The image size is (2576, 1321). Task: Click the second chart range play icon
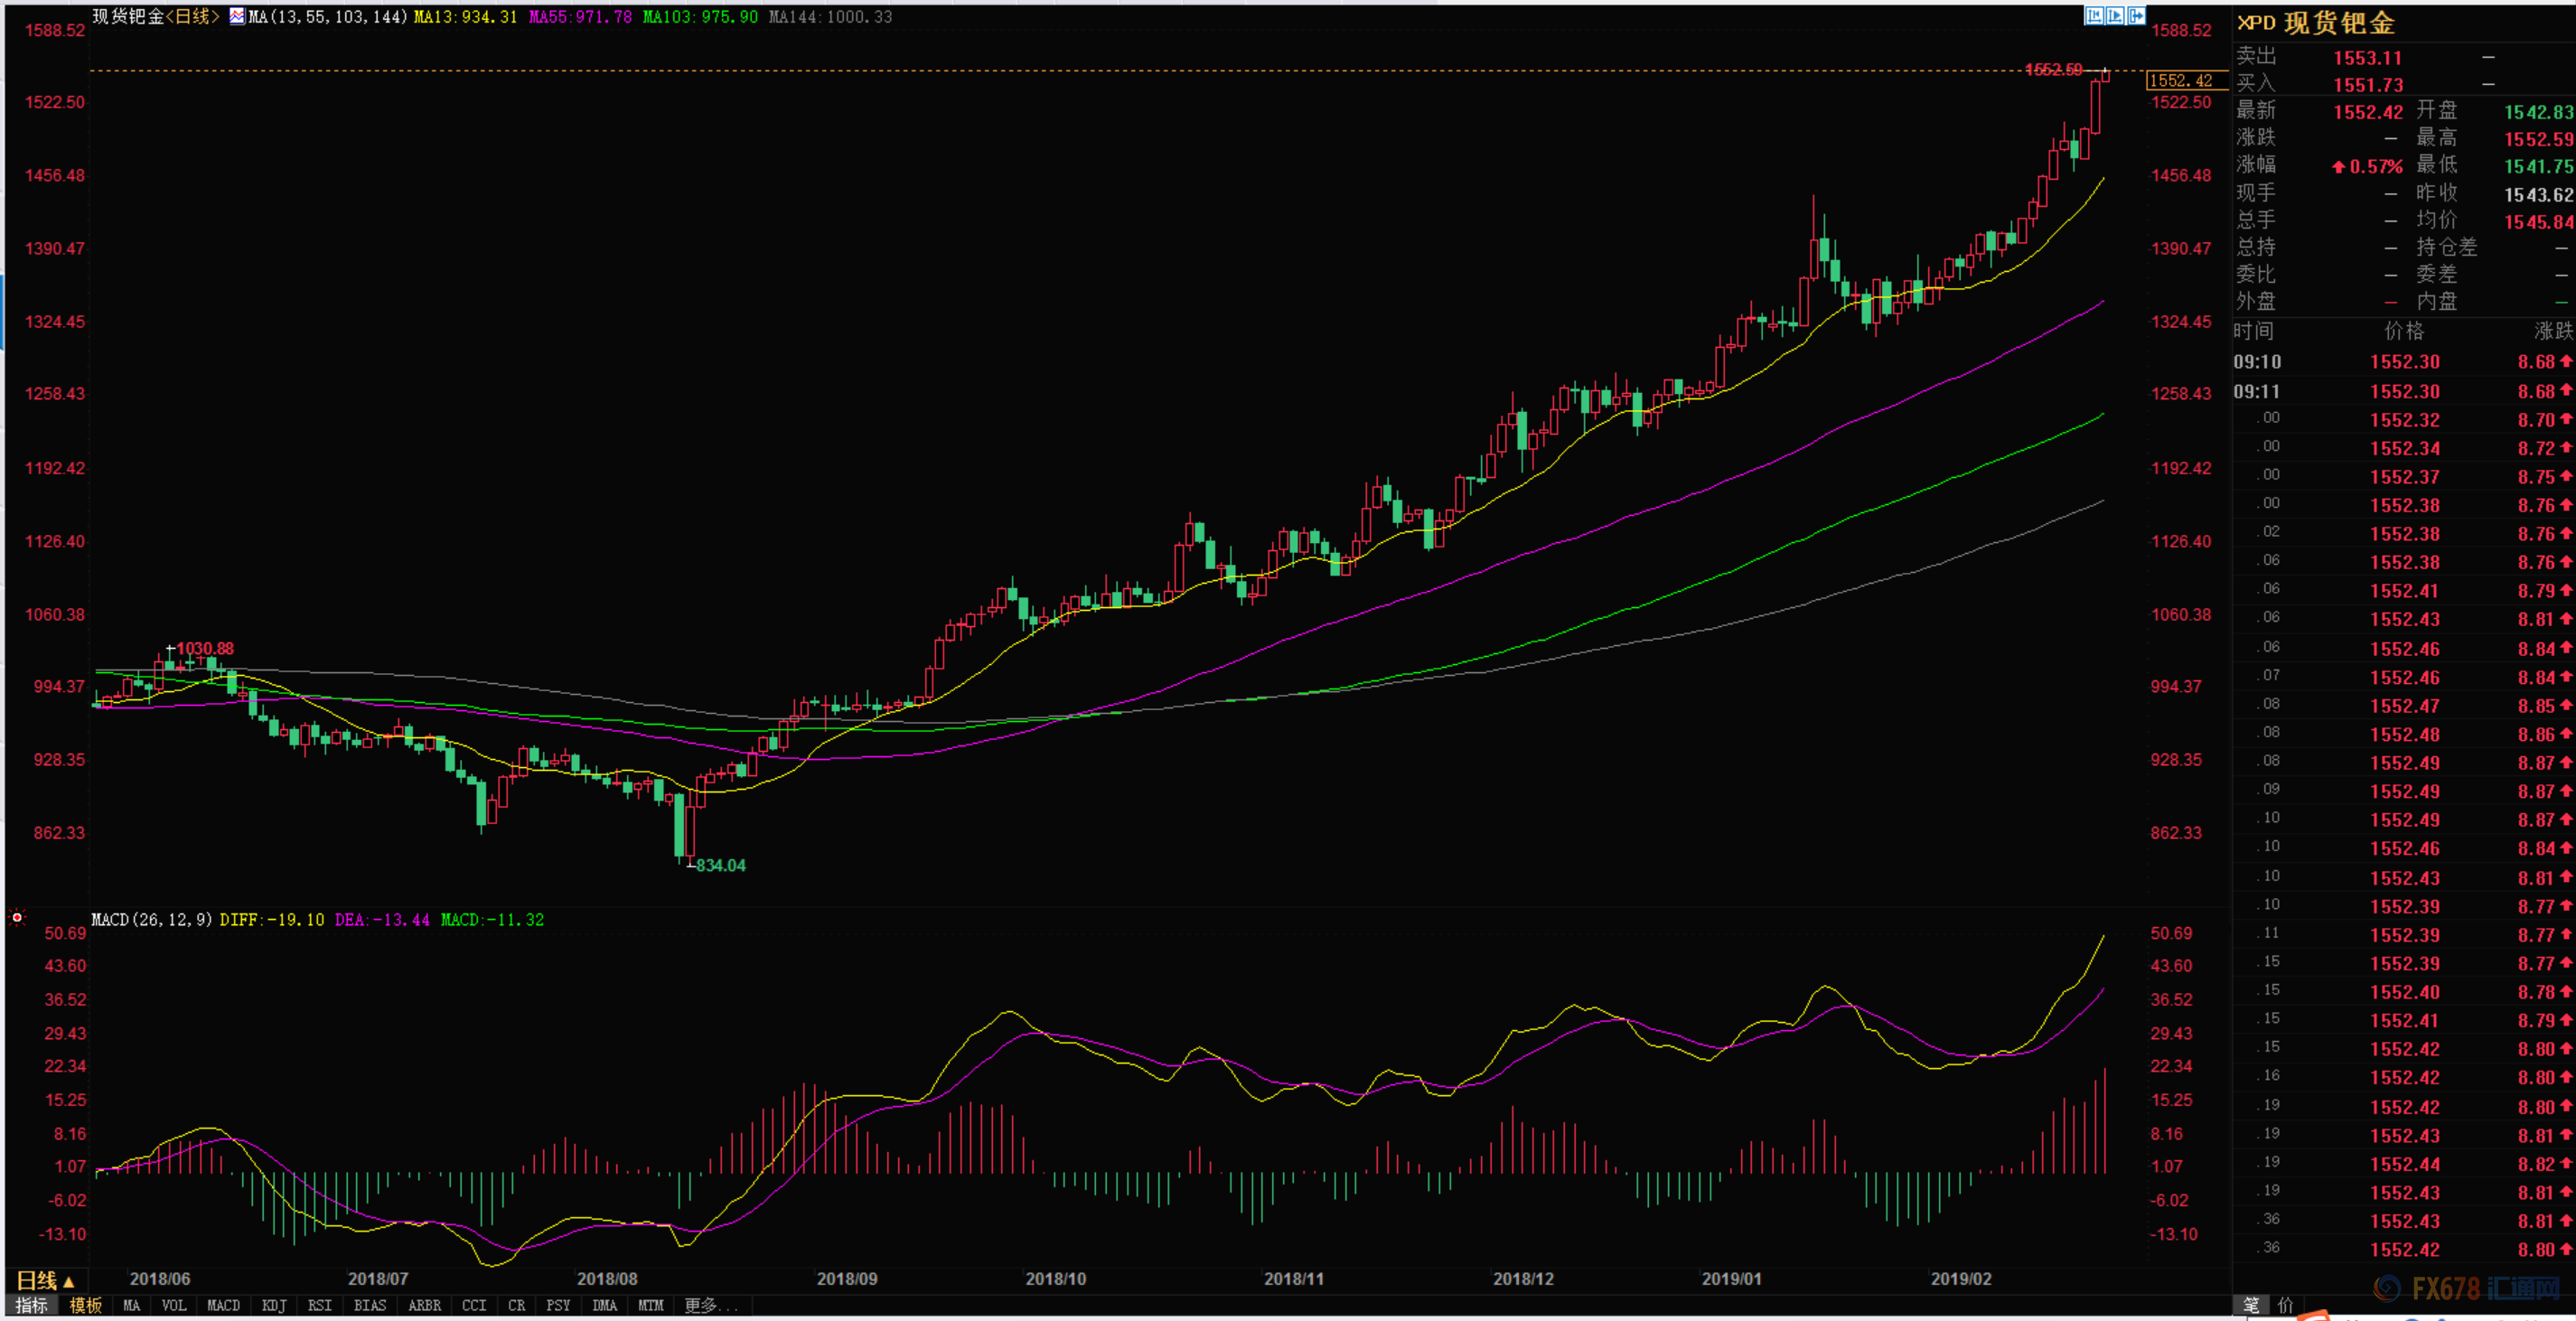click(2115, 15)
